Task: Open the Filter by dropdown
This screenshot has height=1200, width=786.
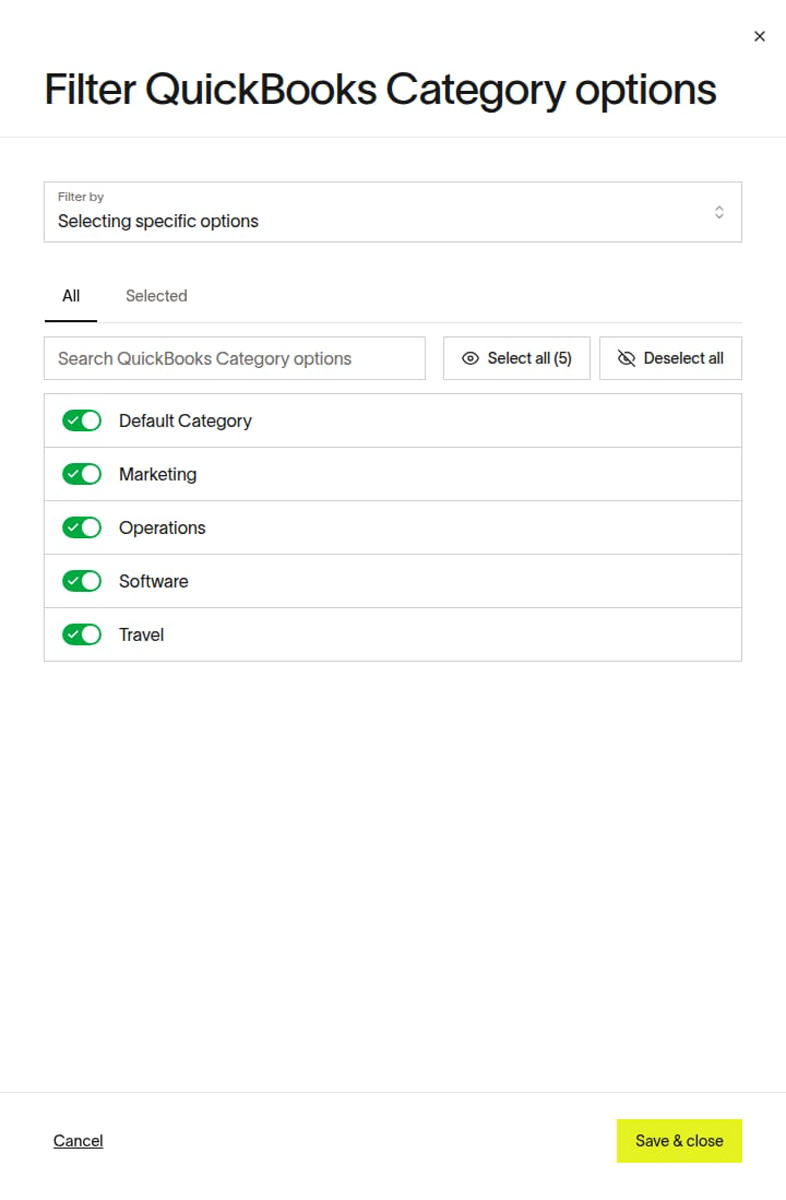Action: (x=393, y=212)
